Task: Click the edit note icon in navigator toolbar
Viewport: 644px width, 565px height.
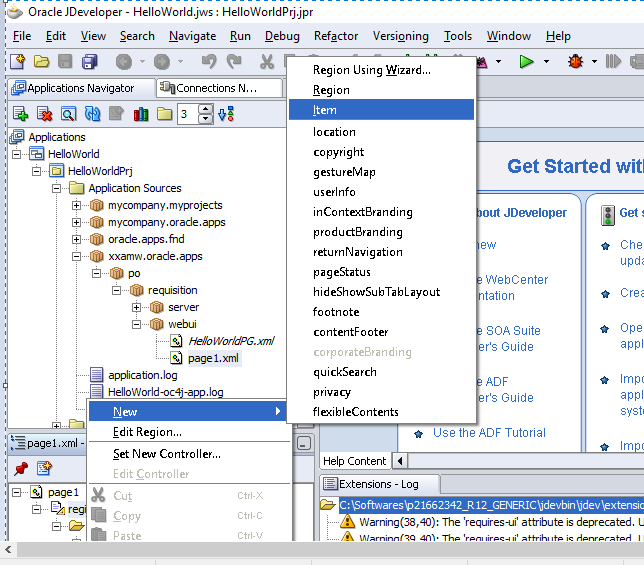Action: point(116,114)
